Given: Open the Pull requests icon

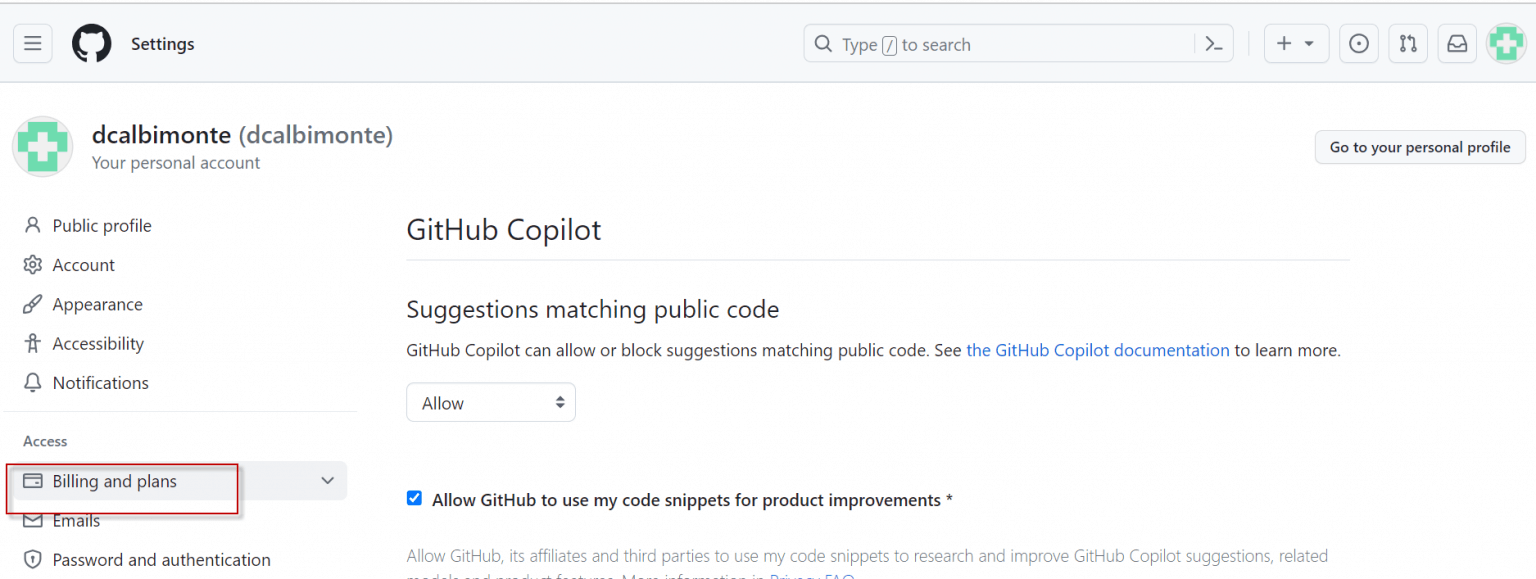Looking at the screenshot, I should pyautogui.click(x=1408, y=44).
